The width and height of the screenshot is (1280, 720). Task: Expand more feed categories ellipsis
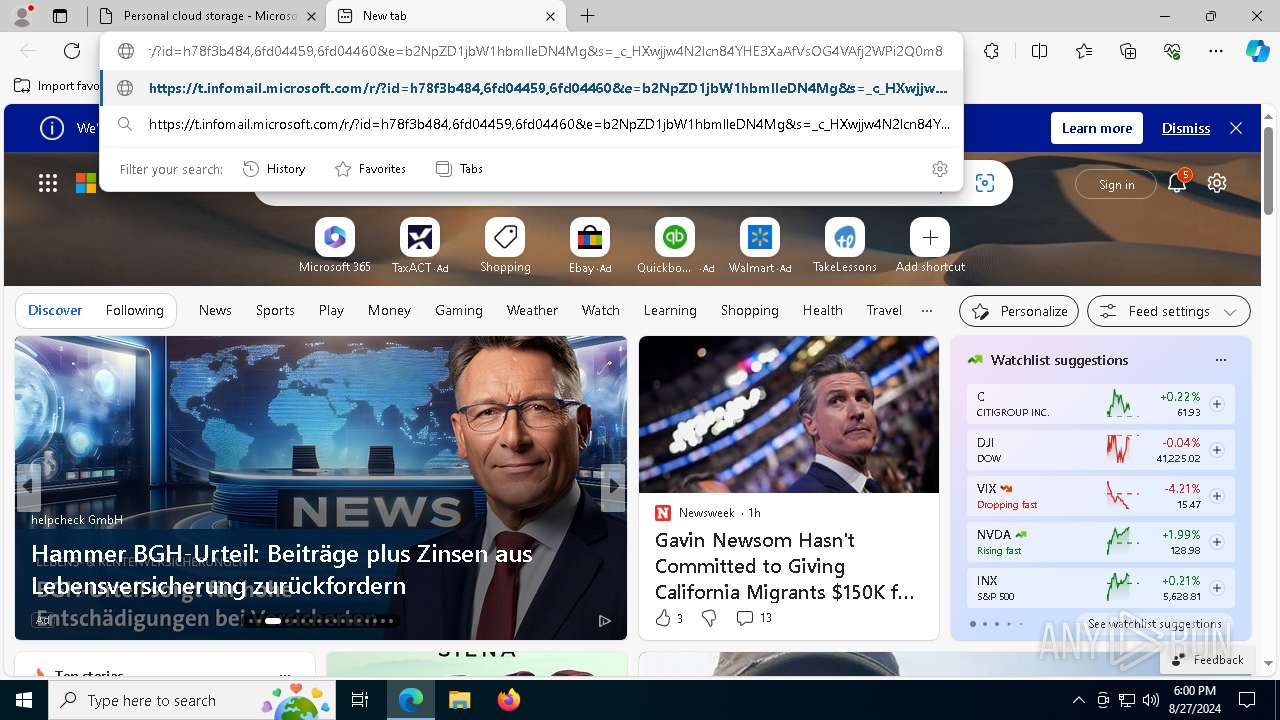(926, 311)
